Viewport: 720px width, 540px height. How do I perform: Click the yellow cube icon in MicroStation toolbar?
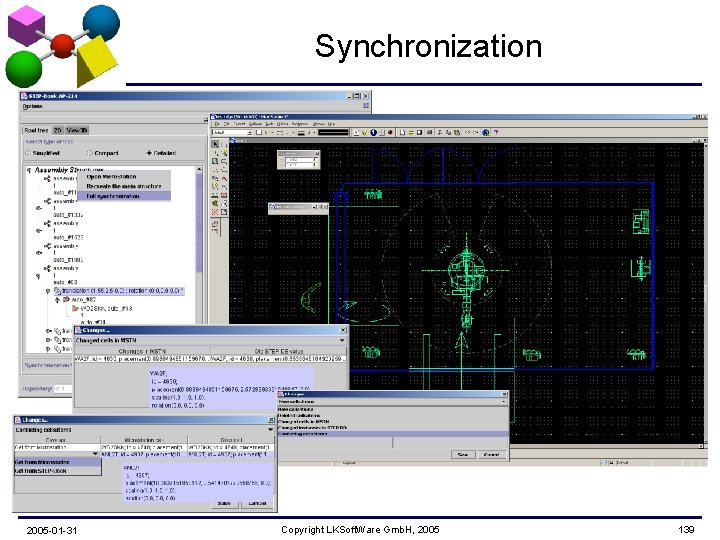(x=365, y=133)
